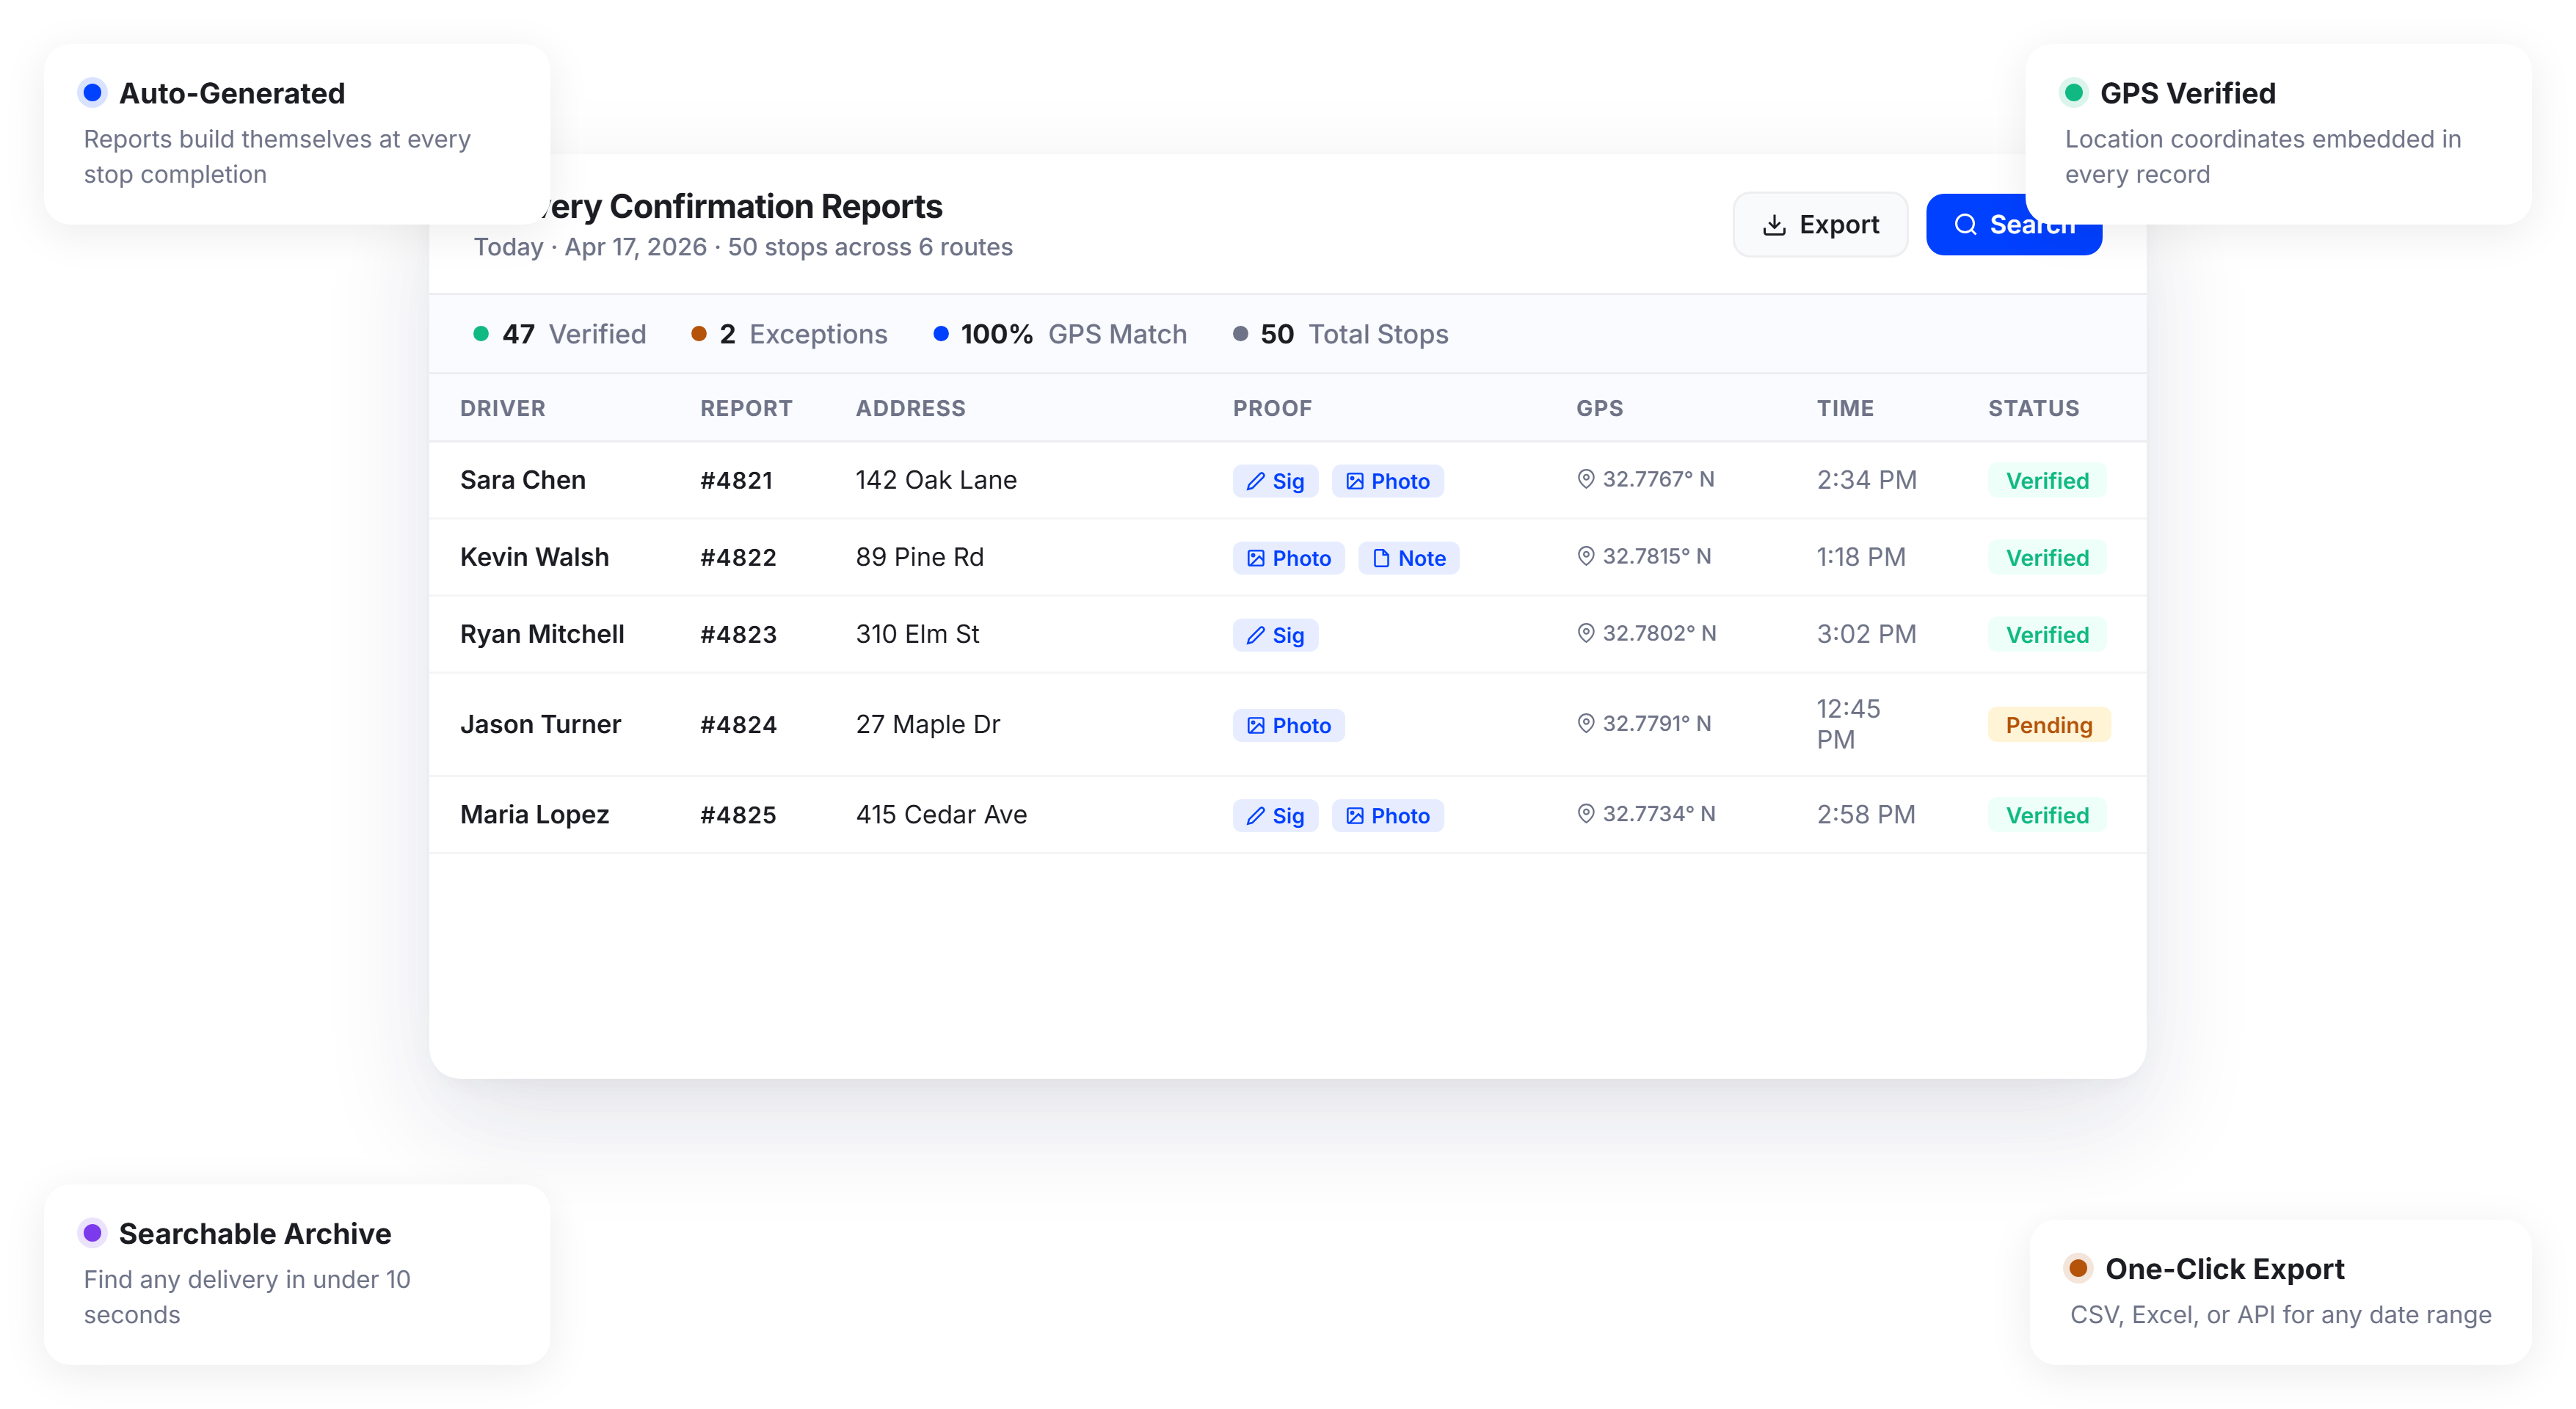The height and width of the screenshot is (1409, 2576).
Task: Click GPS pin icon for 32.7767° N
Action: point(1586,479)
